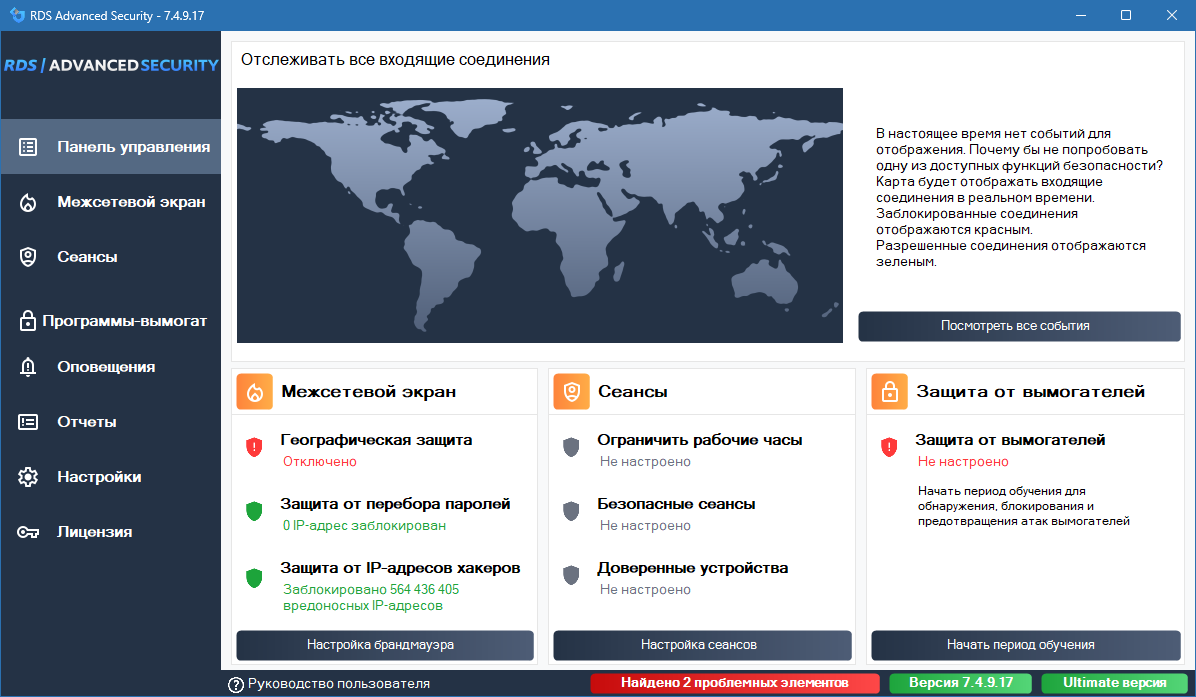Click the orange shield icon in Сеансы card
The height and width of the screenshot is (697, 1196).
571,391
